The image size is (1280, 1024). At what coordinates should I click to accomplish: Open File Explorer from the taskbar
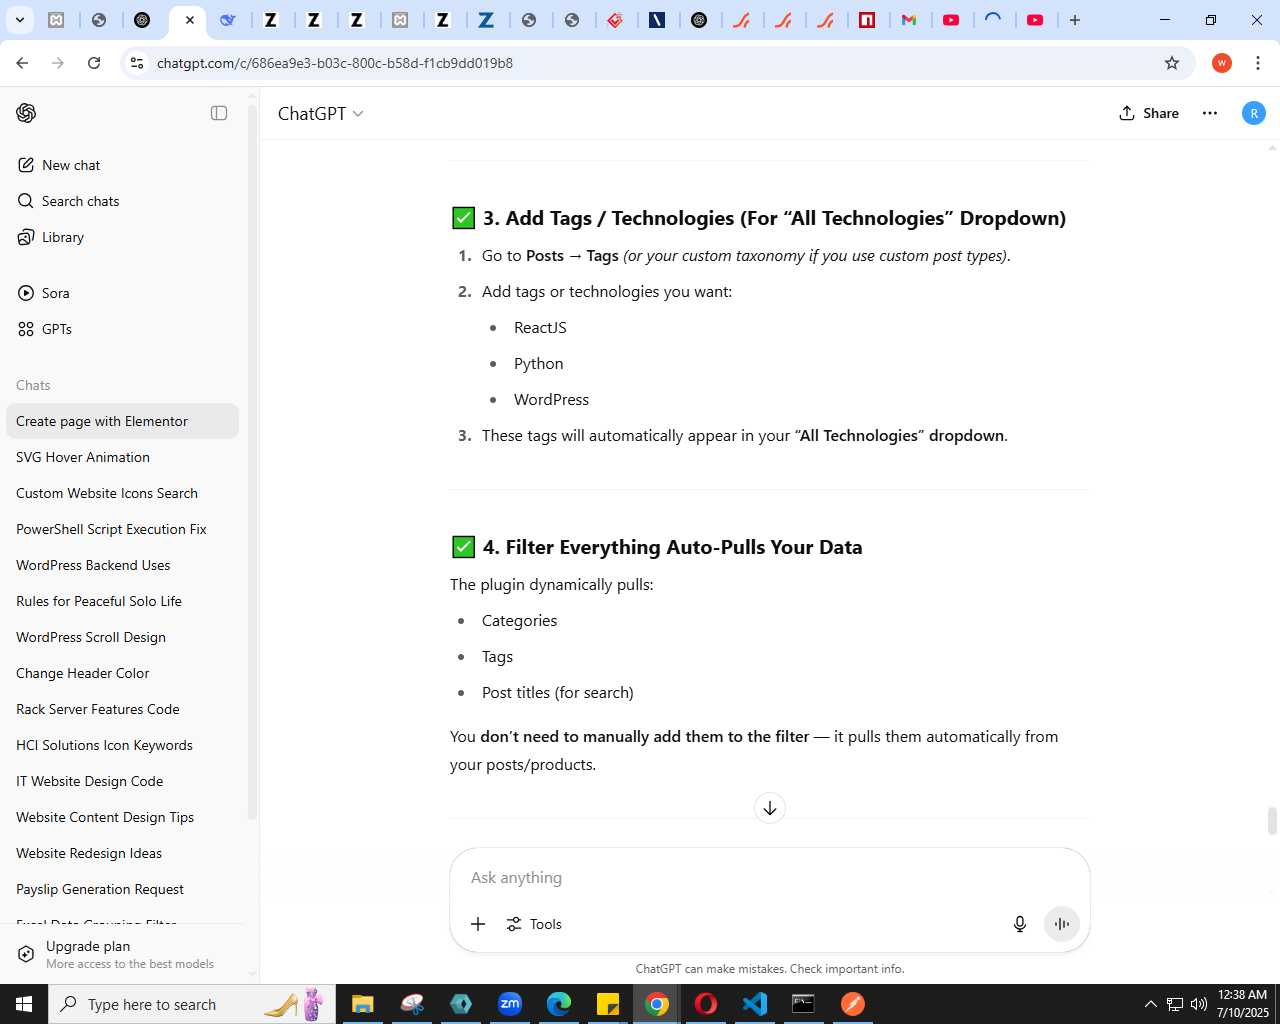click(362, 1004)
